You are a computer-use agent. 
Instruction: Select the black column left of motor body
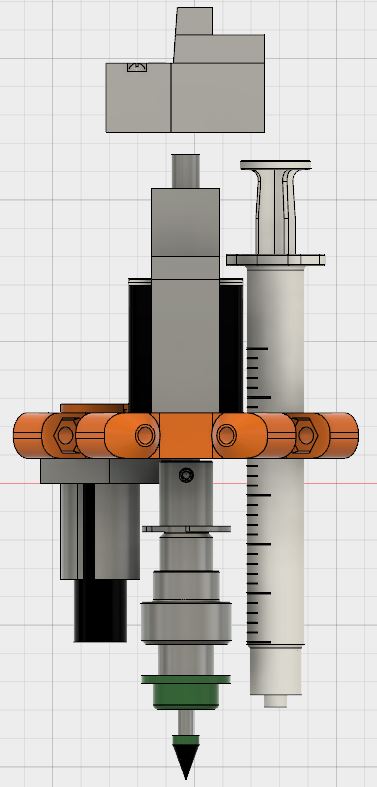point(141,346)
